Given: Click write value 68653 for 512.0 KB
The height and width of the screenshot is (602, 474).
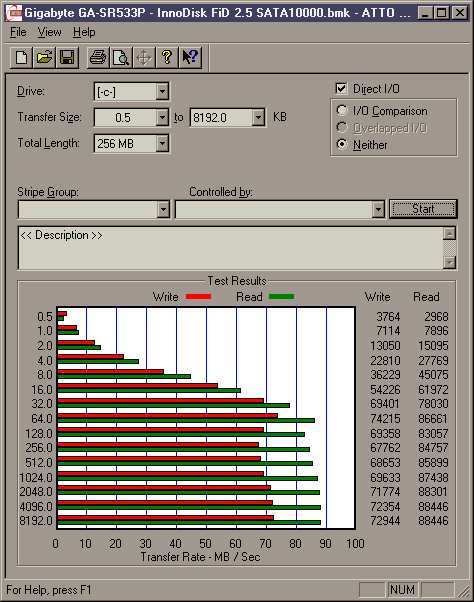Looking at the screenshot, I should coord(385,463).
